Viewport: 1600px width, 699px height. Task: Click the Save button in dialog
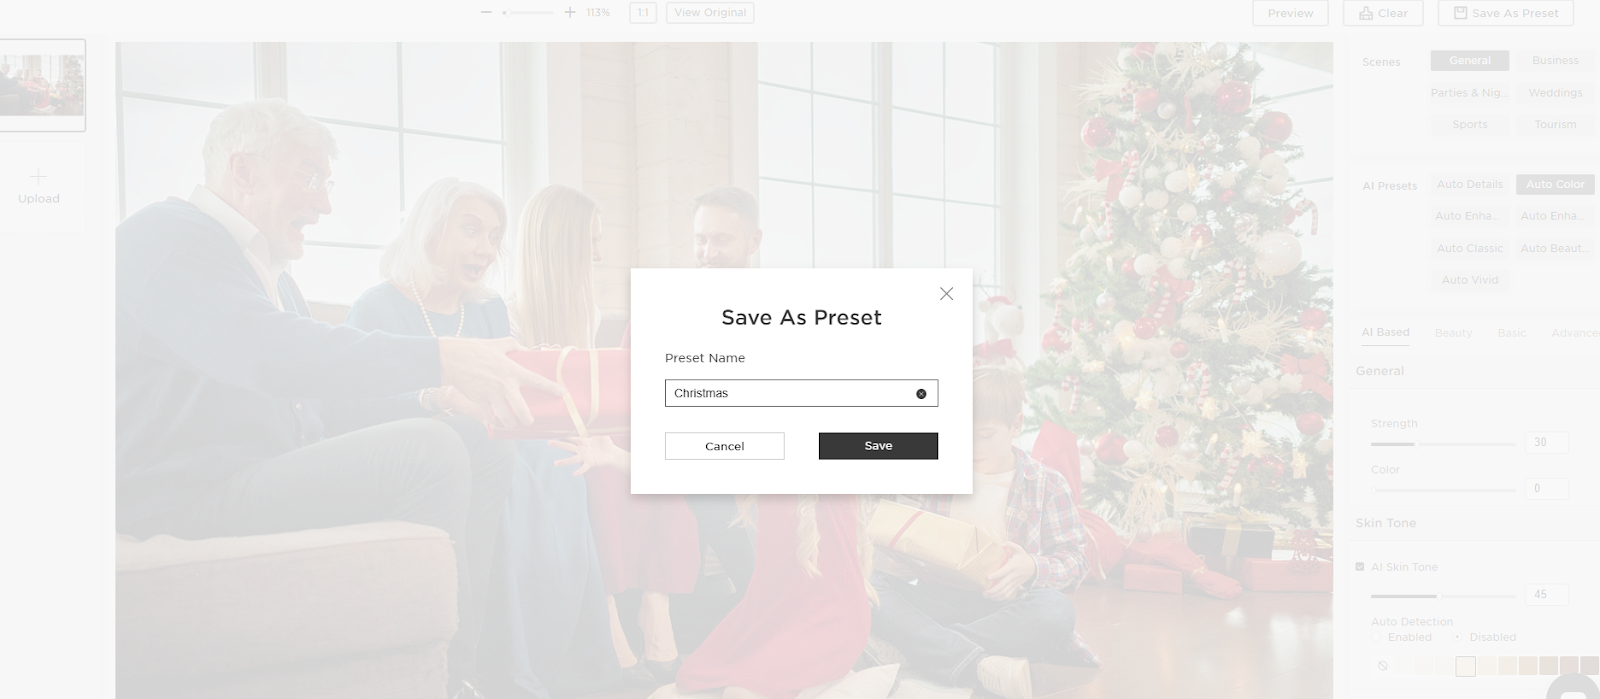click(x=878, y=446)
